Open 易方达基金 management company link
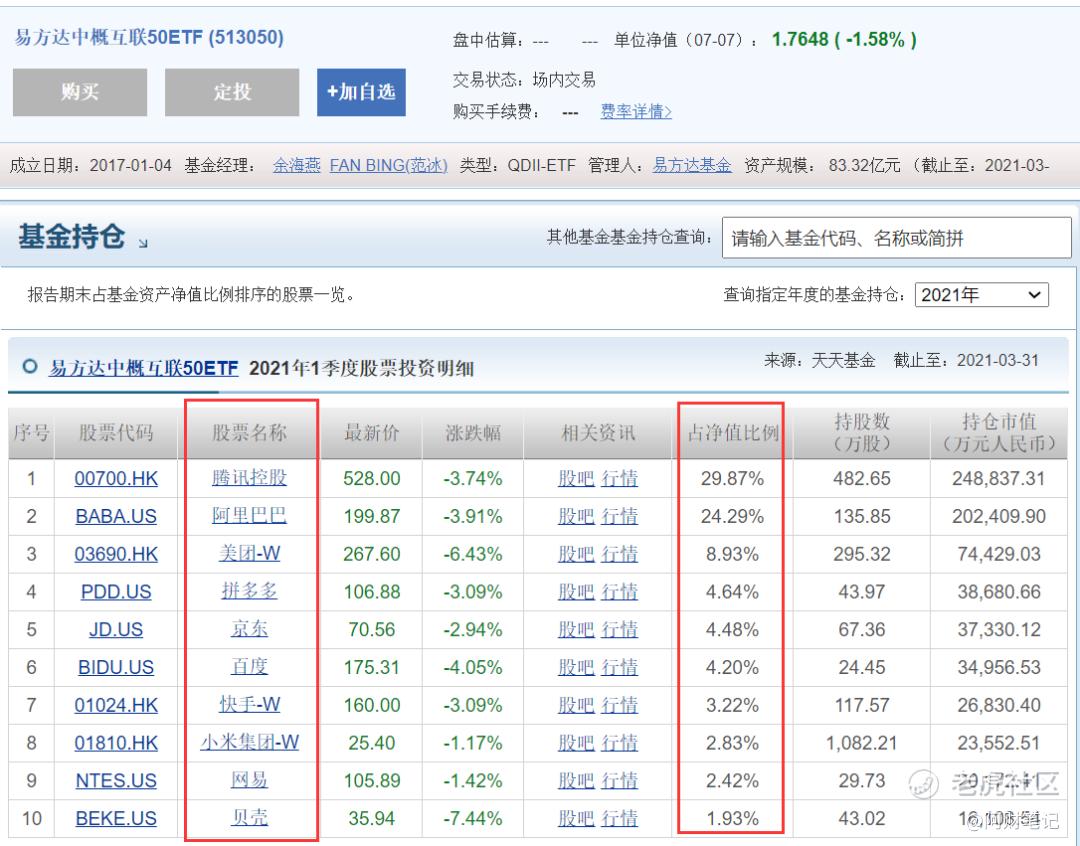The height and width of the screenshot is (846, 1080). pyautogui.click(x=692, y=165)
